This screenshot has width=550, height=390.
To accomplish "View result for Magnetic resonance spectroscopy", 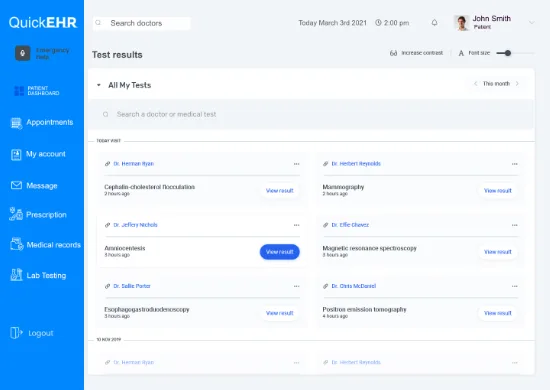I will pyautogui.click(x=498, y=252).
